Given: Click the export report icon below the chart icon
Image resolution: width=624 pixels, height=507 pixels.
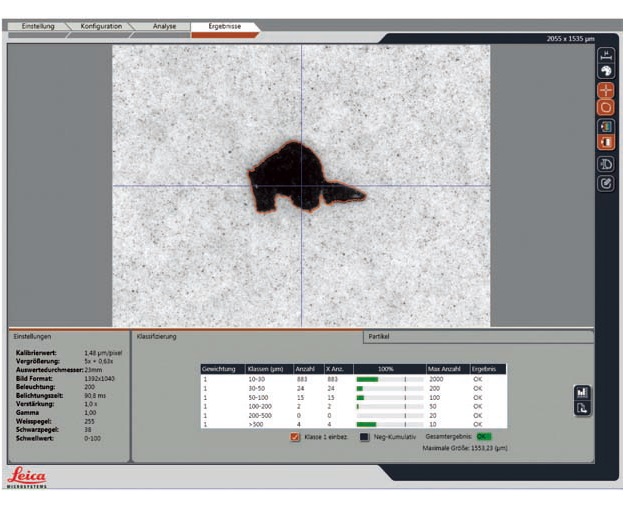Looking at the screenshot, I should coord(582,408).
